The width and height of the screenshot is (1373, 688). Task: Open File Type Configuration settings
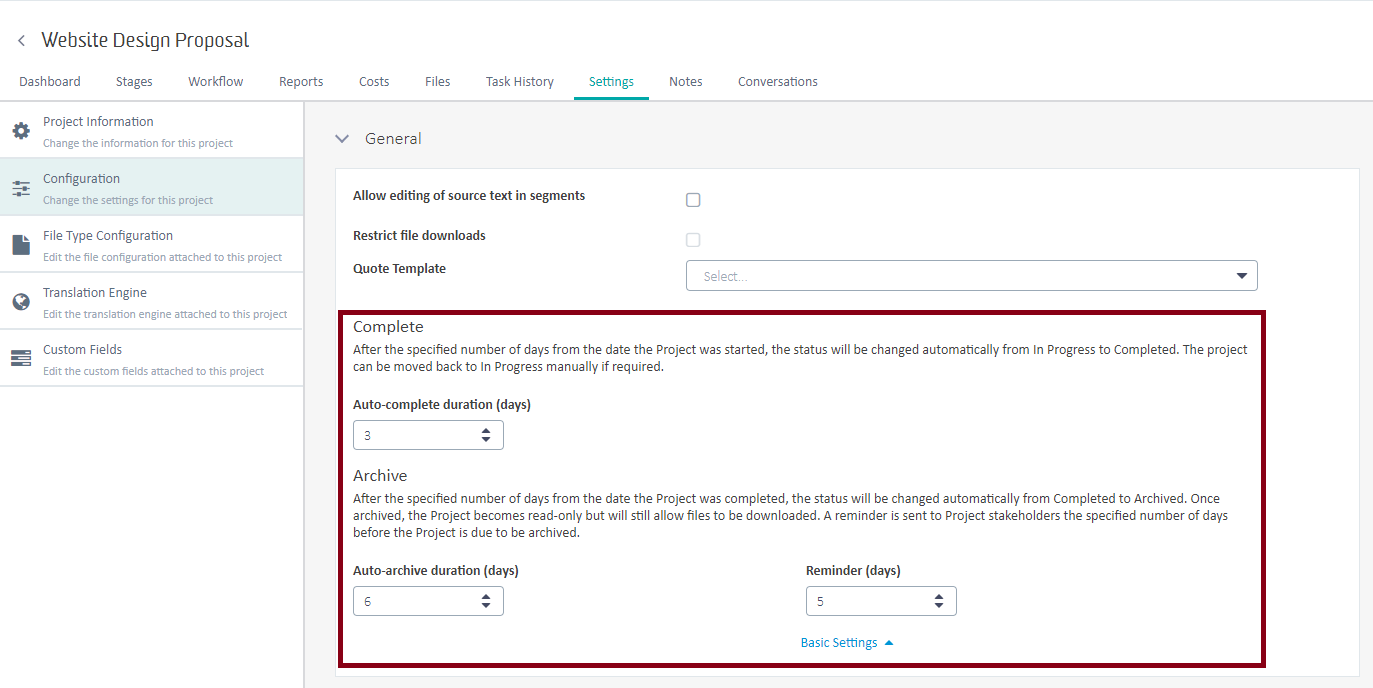pos(151,244)
